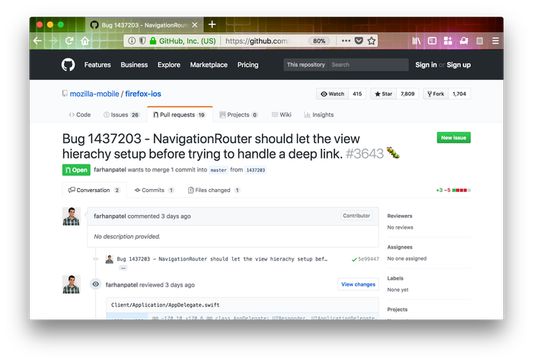
Task: Go back with the browser back arrow
Action: (37, 41)
